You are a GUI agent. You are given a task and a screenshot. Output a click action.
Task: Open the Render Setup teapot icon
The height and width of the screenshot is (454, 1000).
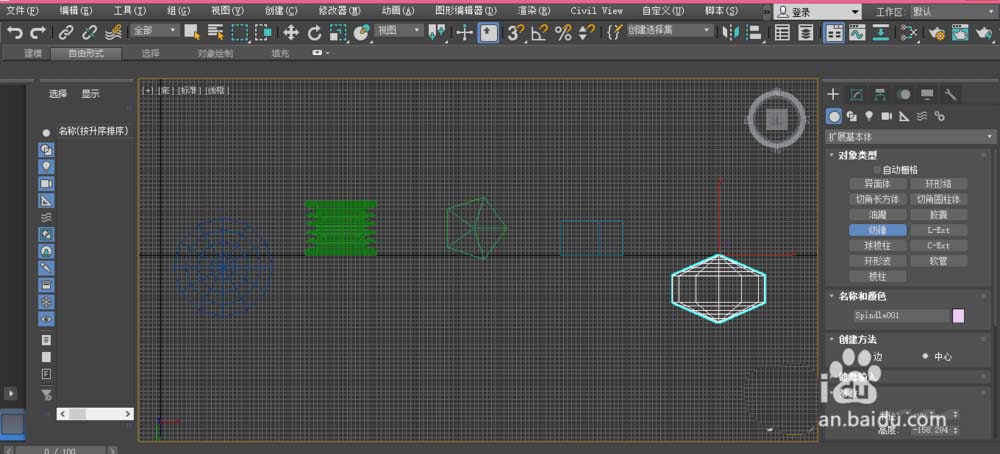936,32
